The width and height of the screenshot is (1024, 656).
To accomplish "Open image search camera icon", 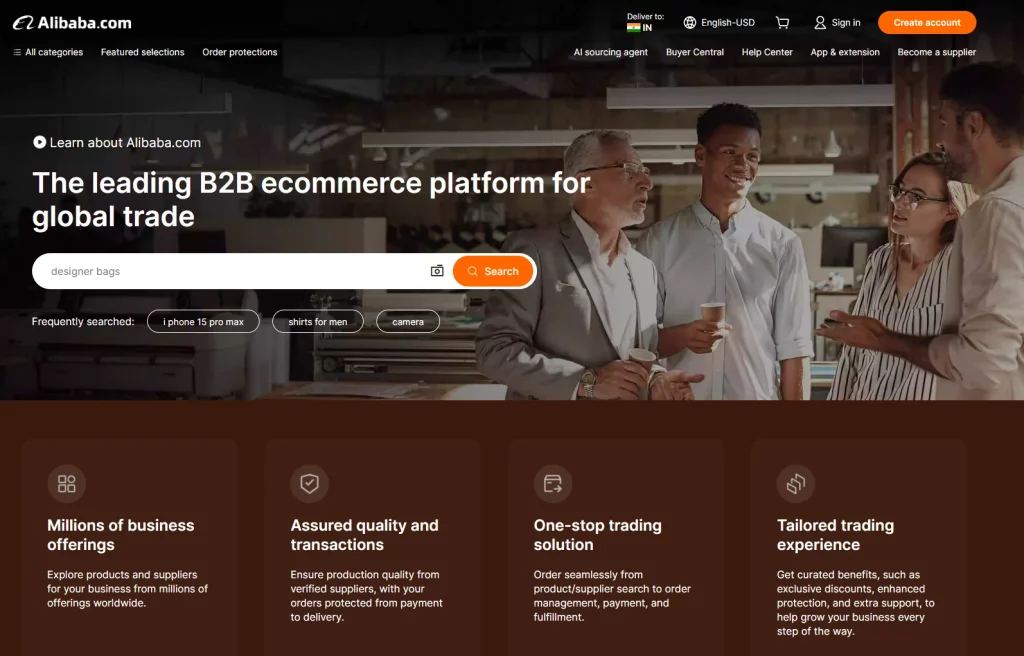I will [x=437, y=271].
